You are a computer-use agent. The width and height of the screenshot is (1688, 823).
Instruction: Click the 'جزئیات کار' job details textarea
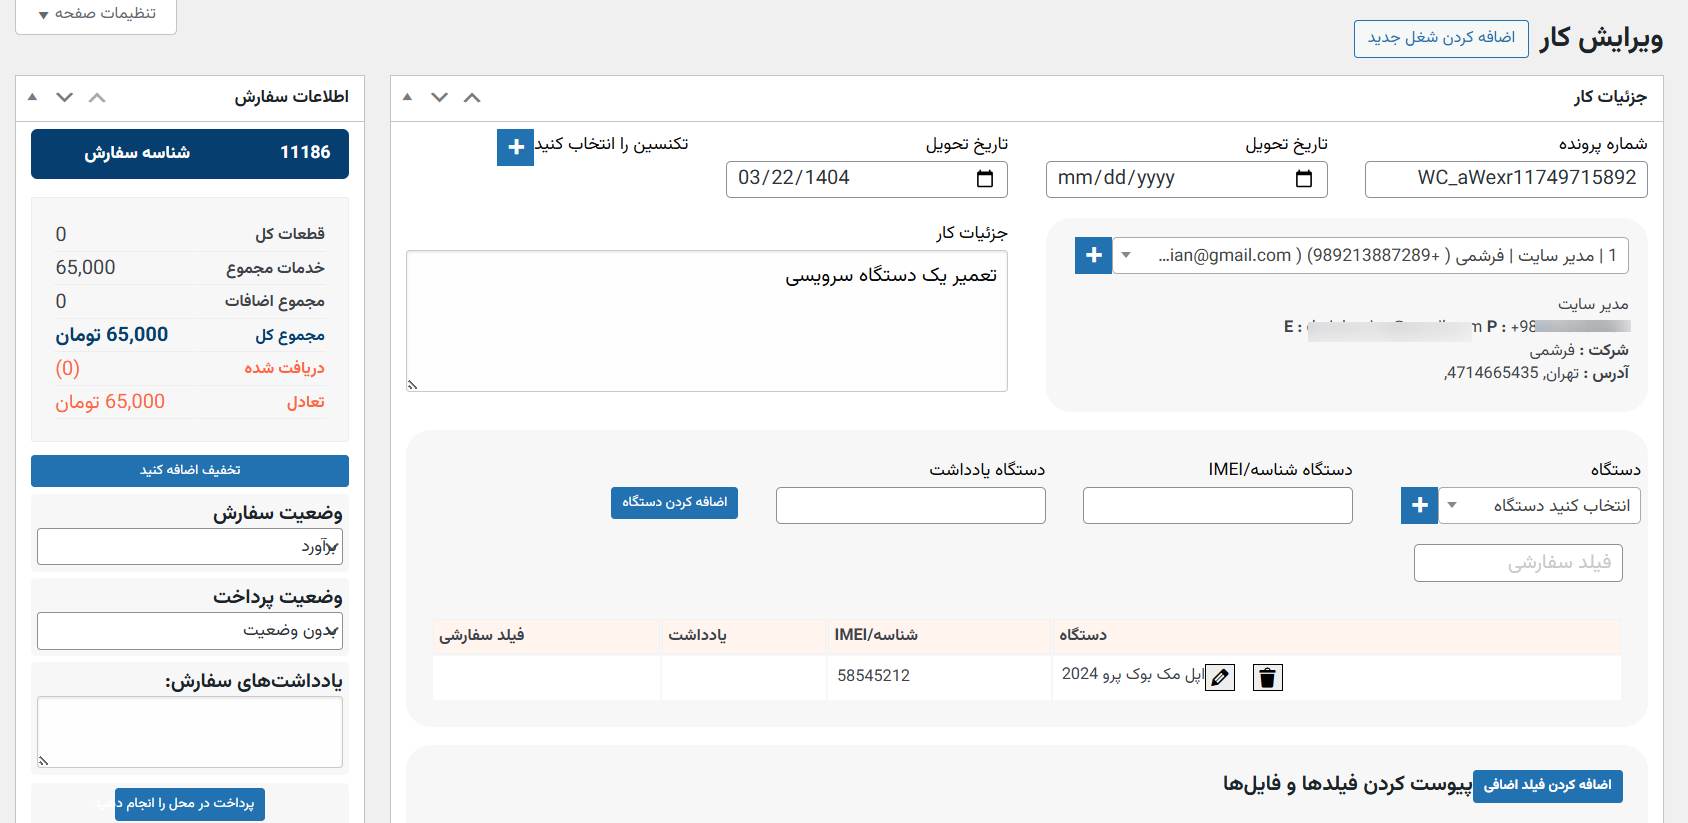click(x=707, y=321)
